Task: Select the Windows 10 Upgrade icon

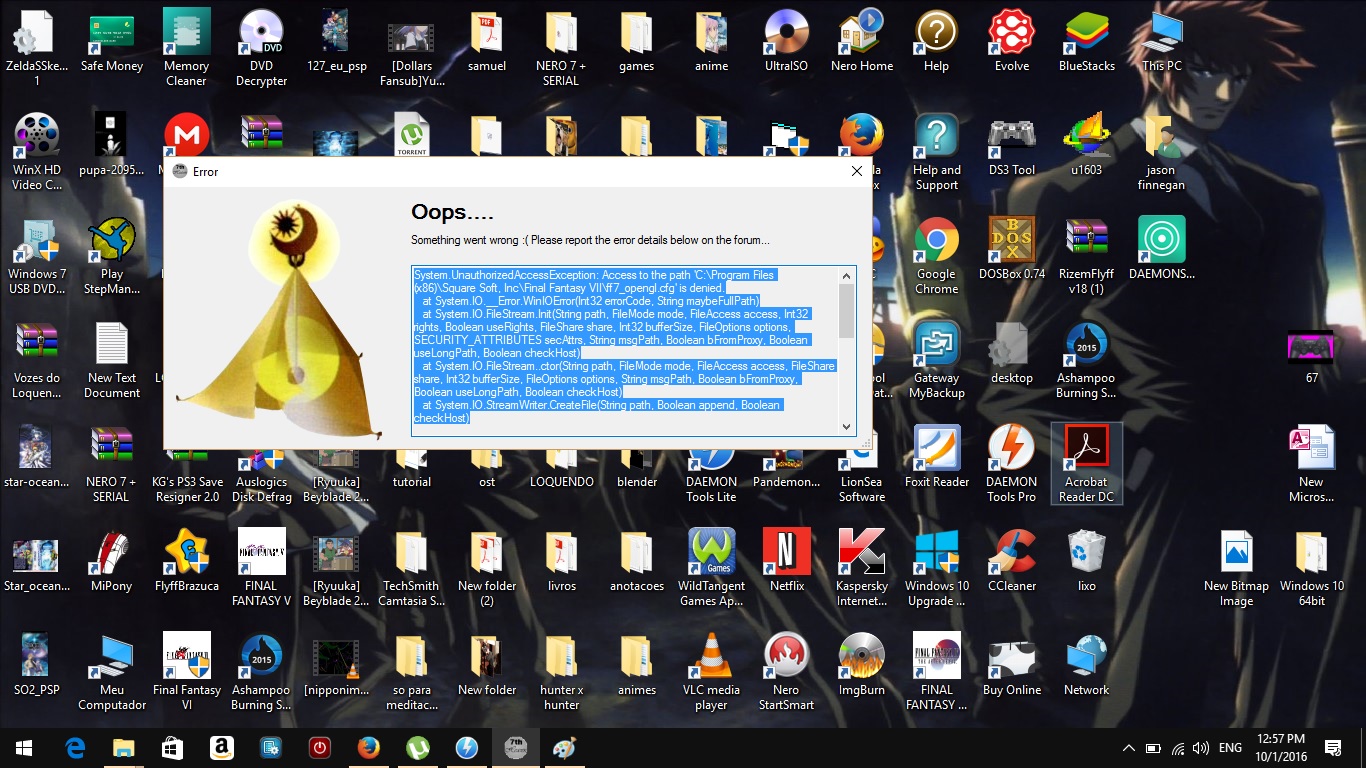Action: coord(937,568)
